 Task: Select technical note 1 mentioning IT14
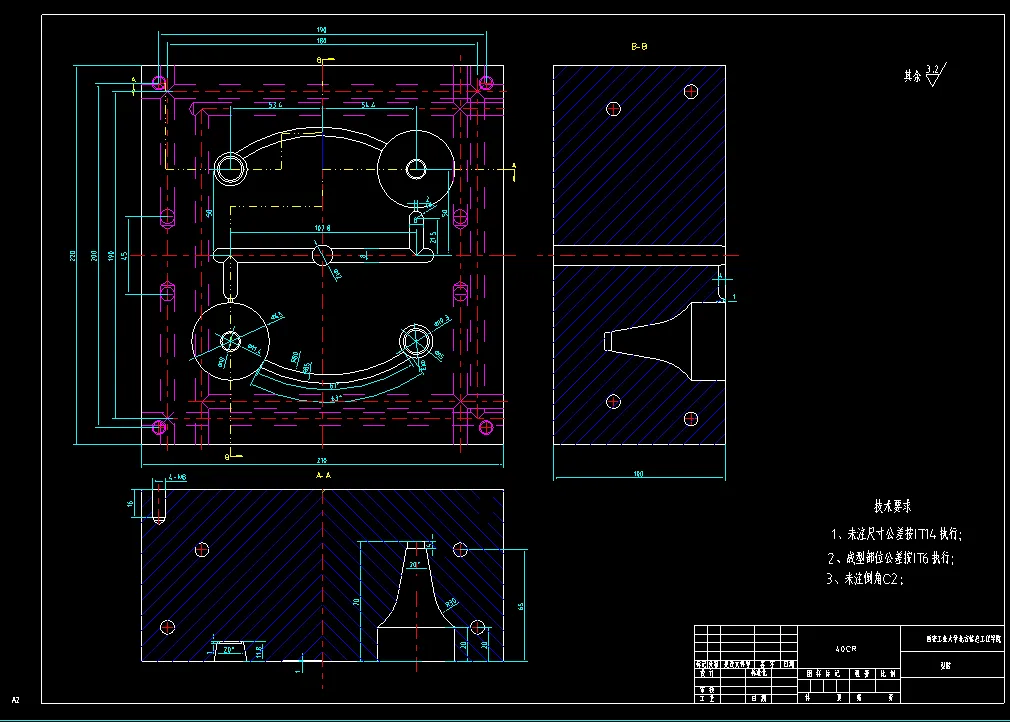[896, 534]
